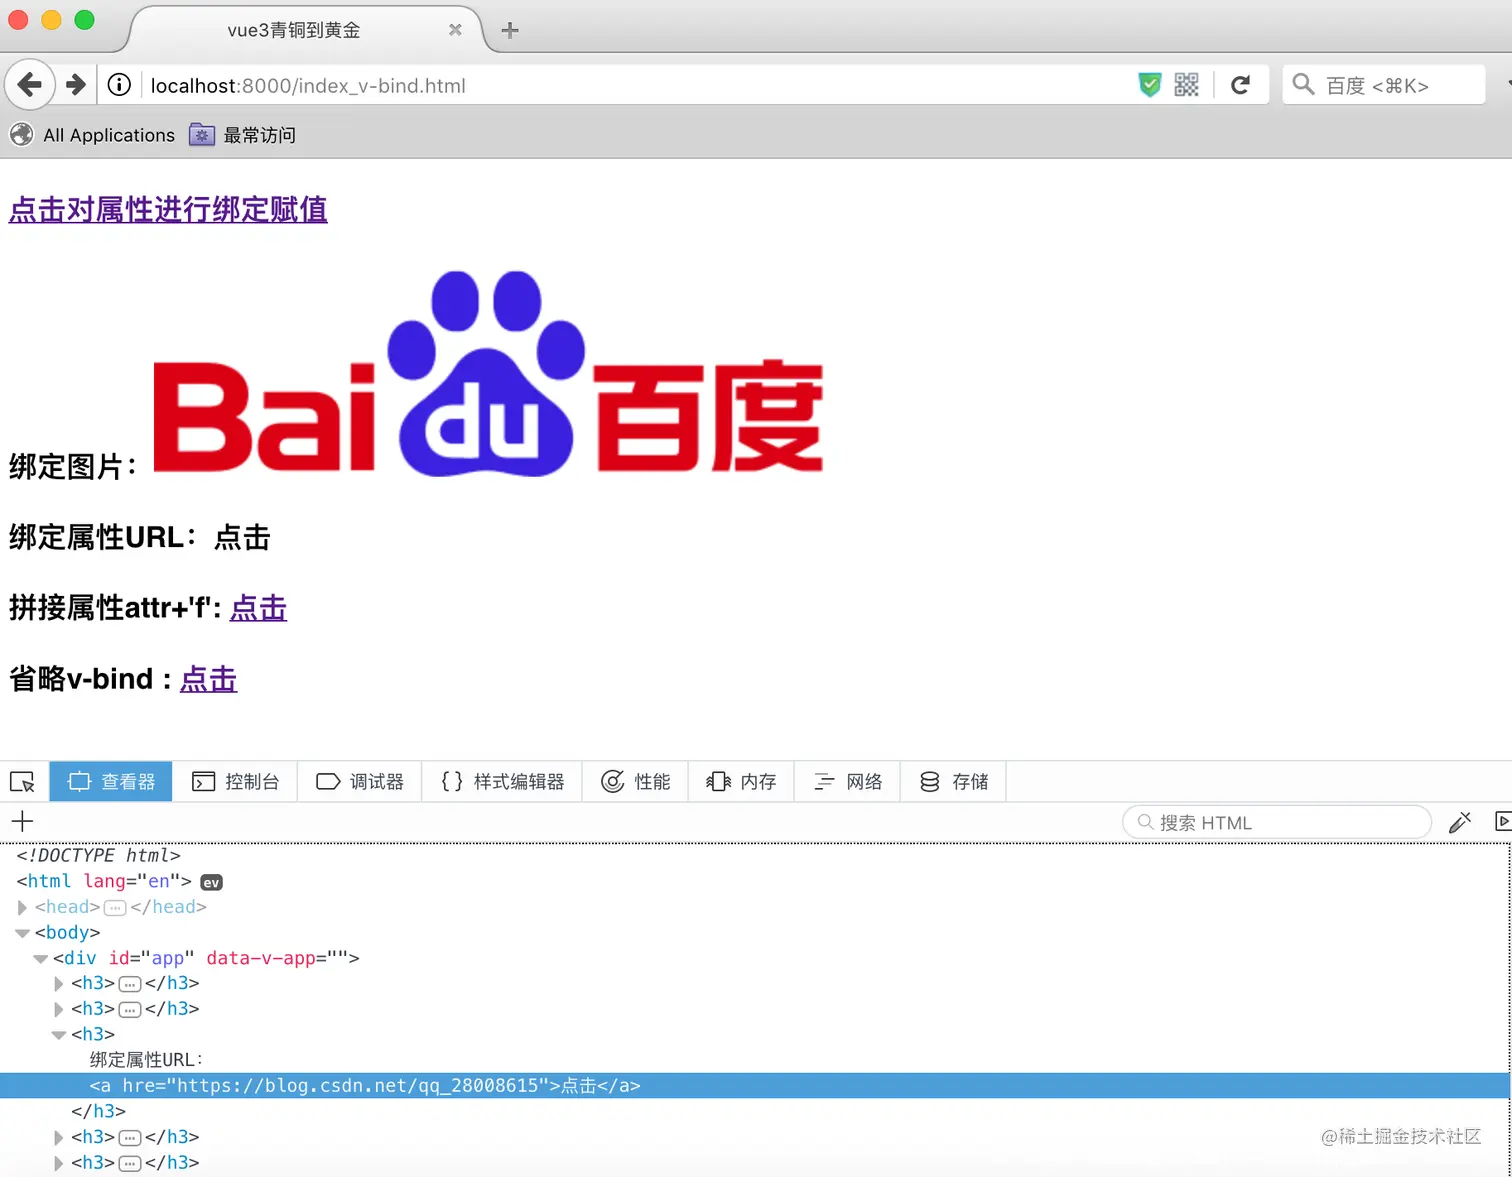
Task: Switch to the 网络 Network tab
Action: 847,781
